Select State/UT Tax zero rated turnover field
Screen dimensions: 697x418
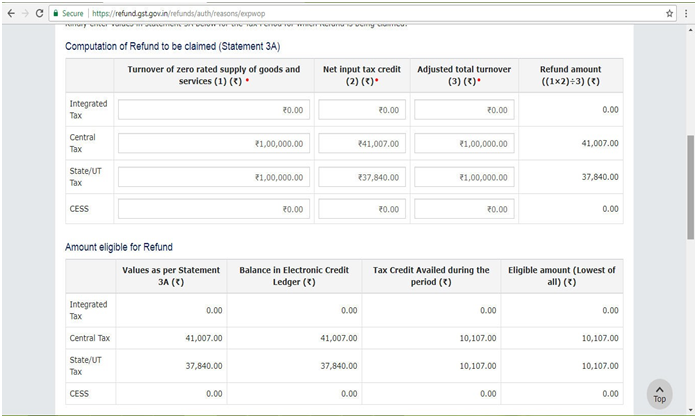pyautogui.click(x=212, y=178)
